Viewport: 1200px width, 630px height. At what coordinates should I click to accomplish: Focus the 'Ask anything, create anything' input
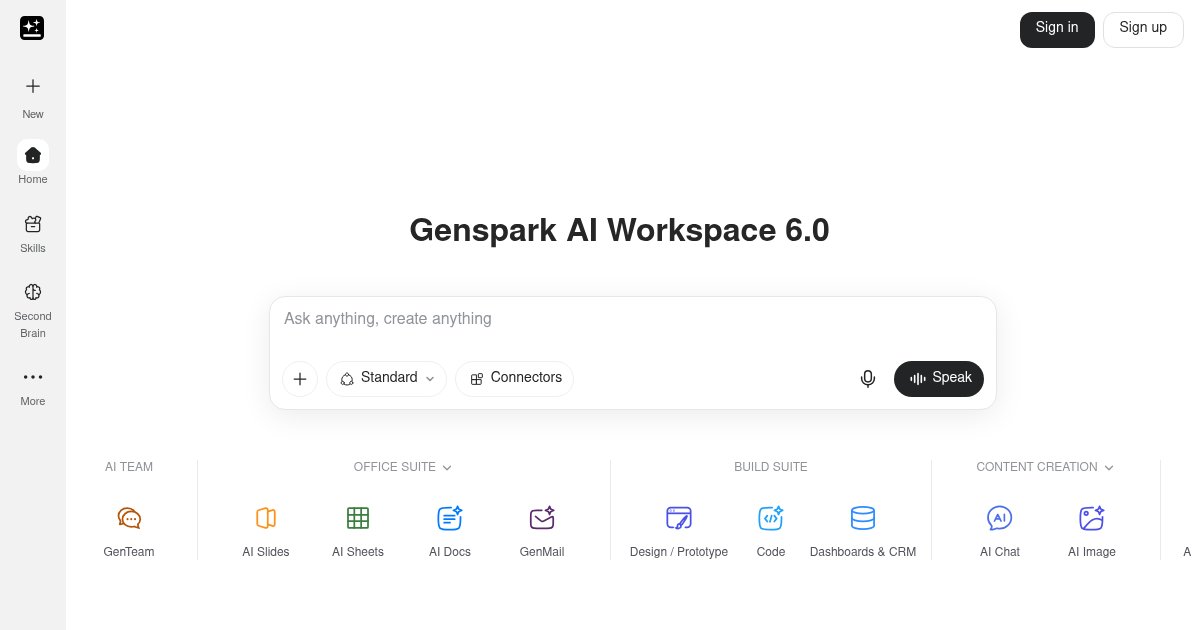point(632,319)
